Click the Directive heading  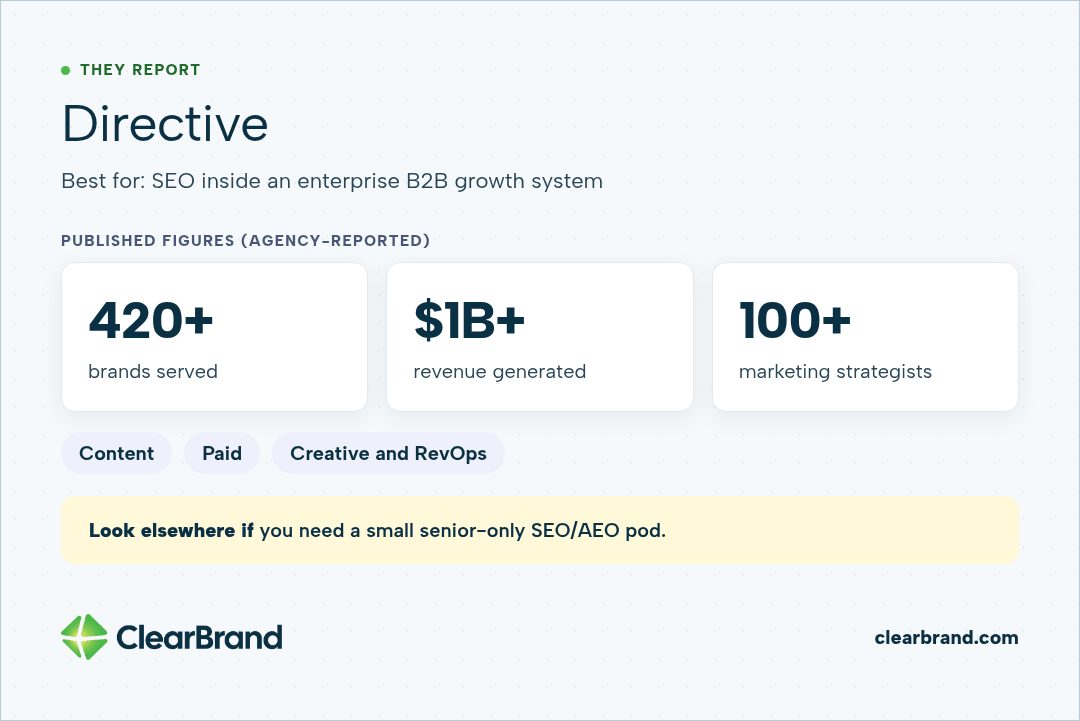(x=165, y=124)
